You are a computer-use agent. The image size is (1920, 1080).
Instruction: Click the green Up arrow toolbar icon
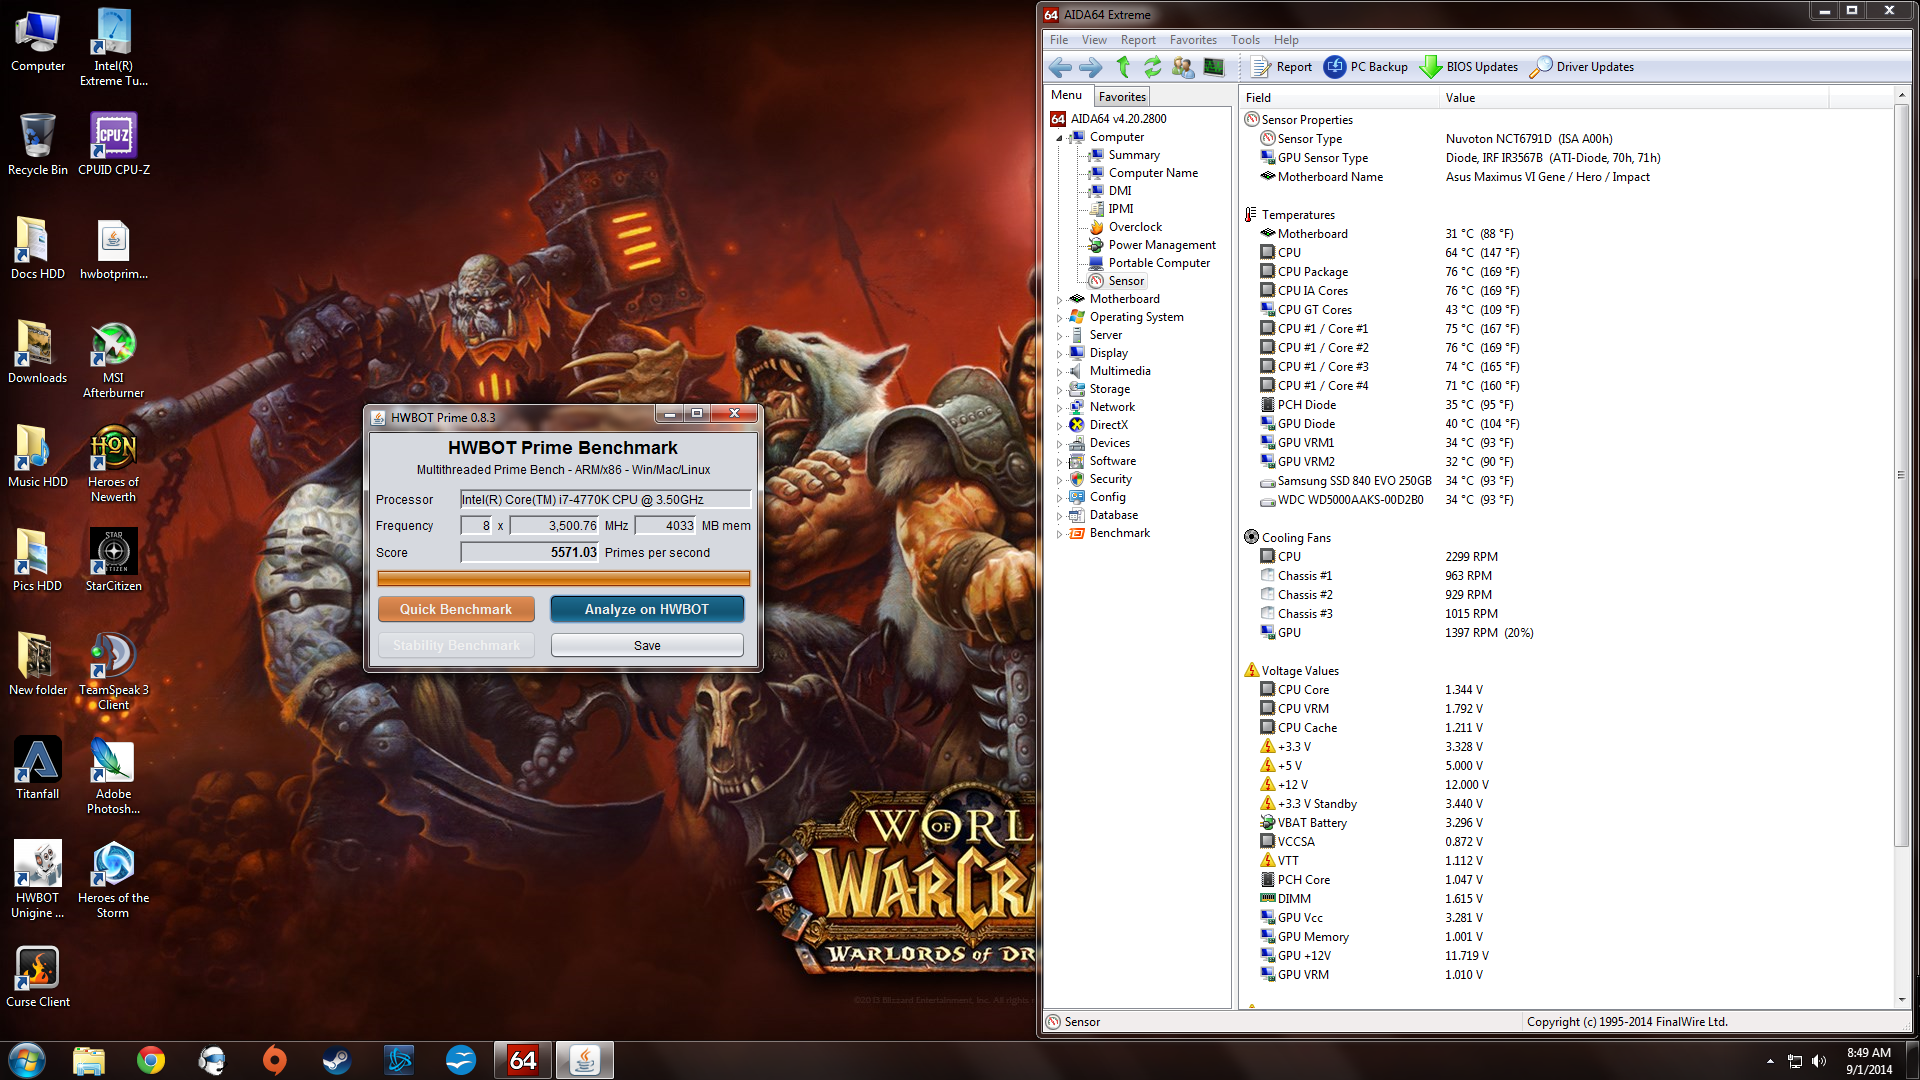(1123, 67)
